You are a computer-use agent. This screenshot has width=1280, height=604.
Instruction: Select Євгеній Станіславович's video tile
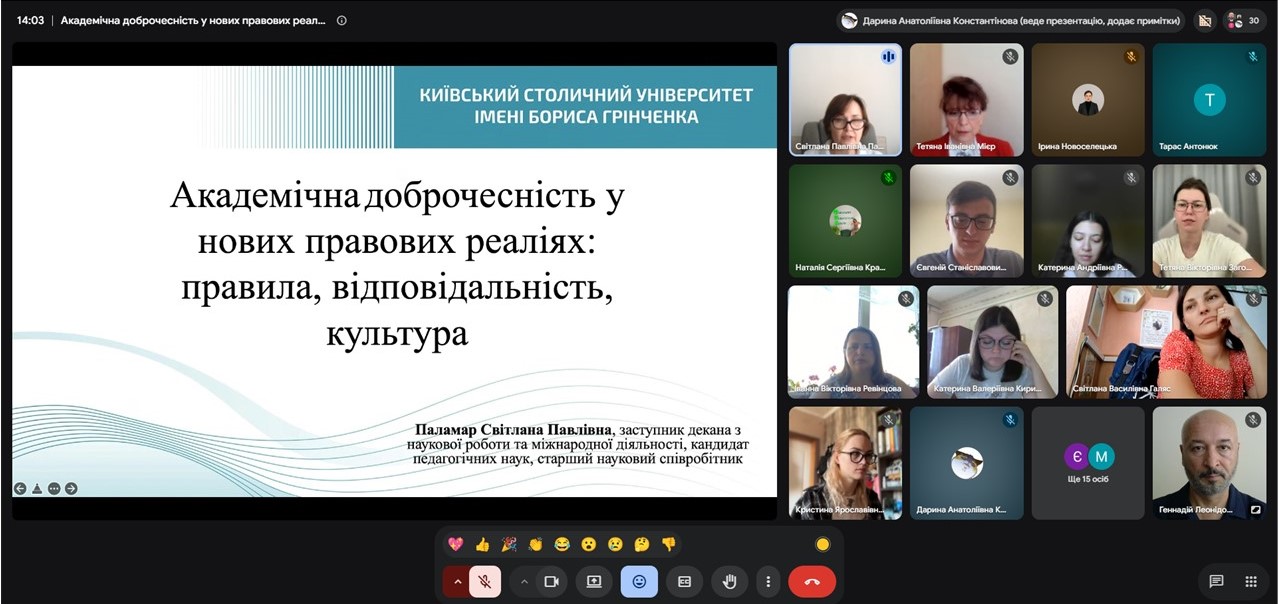[967, 221]
